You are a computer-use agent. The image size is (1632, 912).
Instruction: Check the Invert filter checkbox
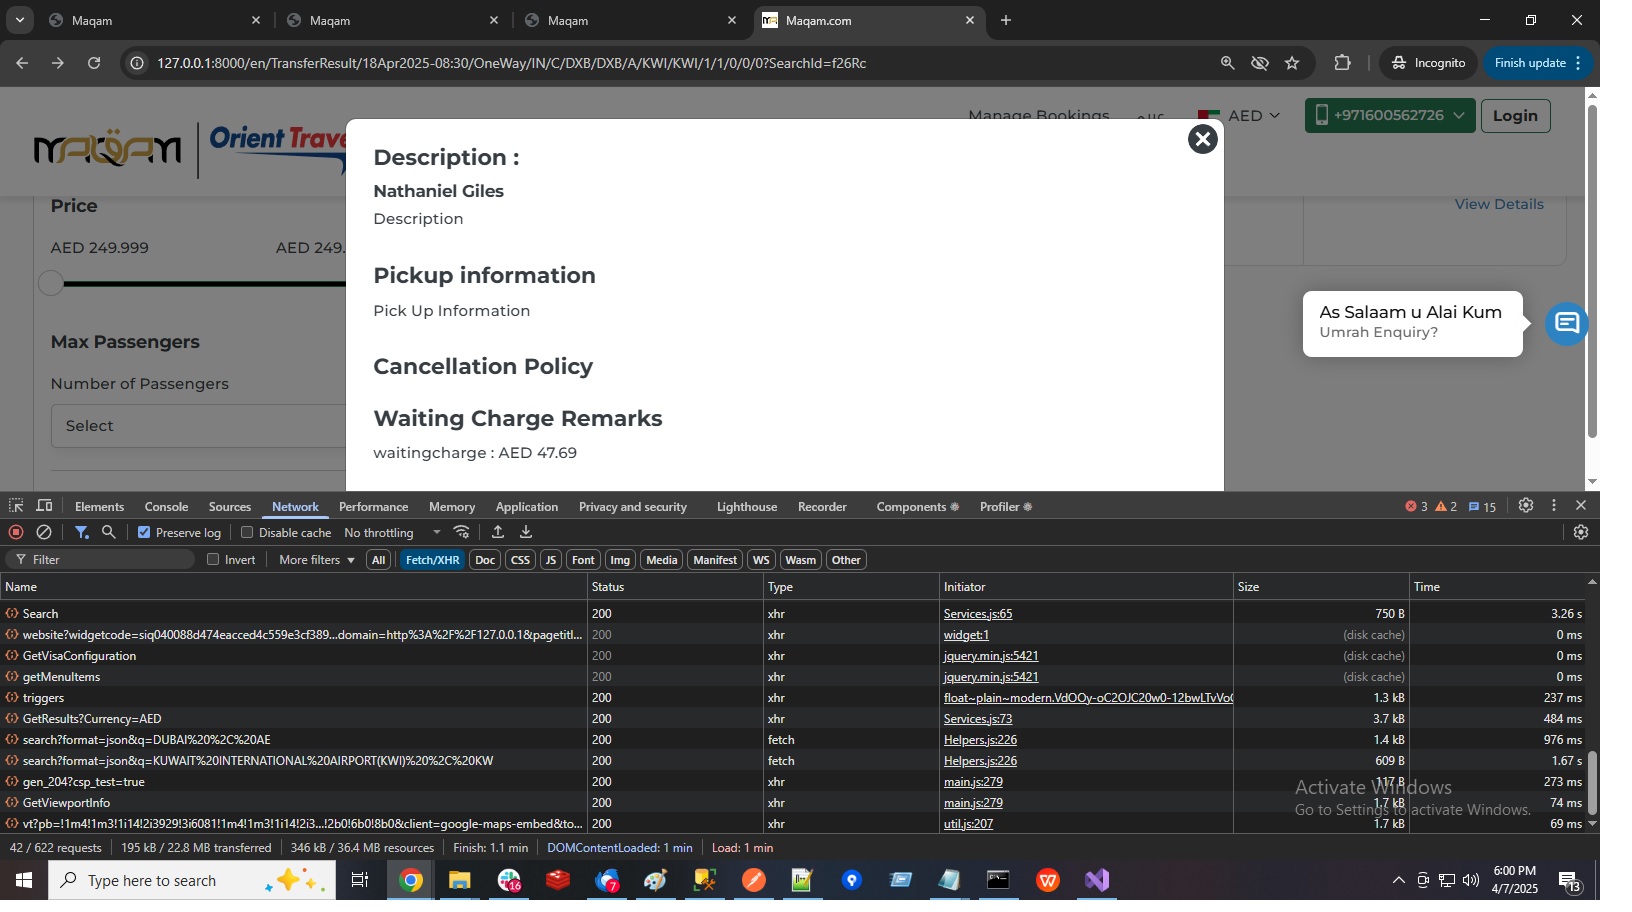click(213, 560)
